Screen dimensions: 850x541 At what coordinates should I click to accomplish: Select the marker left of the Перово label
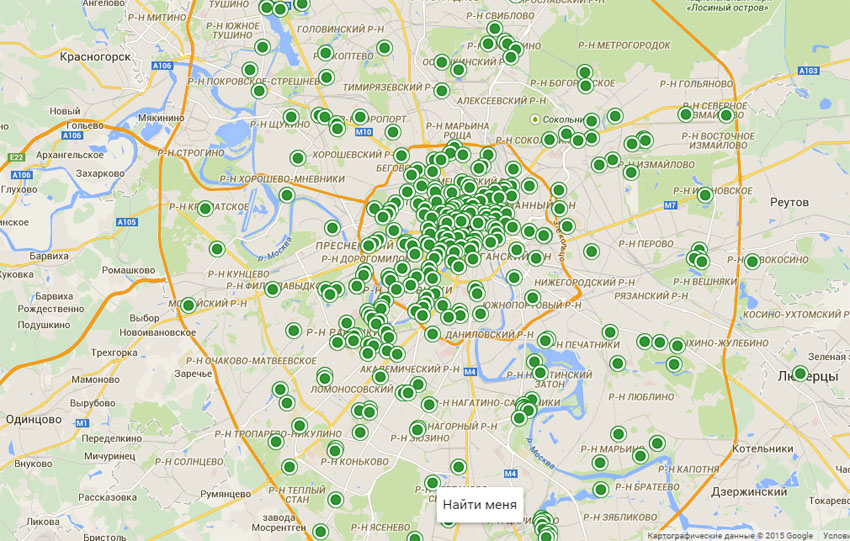[x=591, y=251]
